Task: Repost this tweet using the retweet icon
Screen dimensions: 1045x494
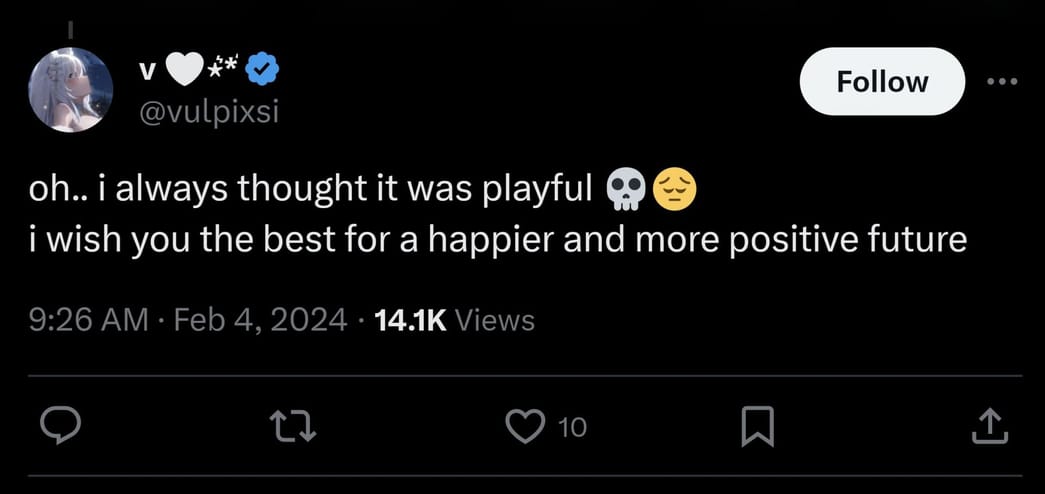Action: point(294,427)
